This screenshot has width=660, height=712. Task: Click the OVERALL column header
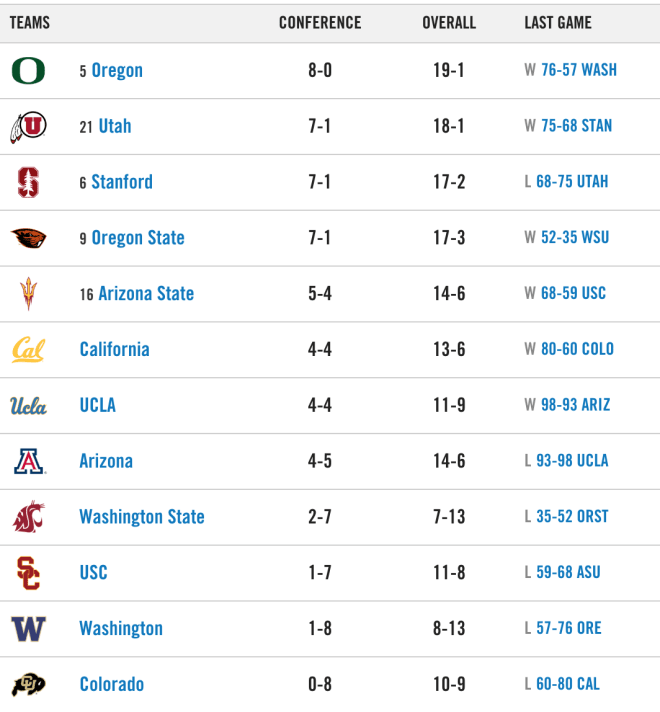[x=449, y=23]
